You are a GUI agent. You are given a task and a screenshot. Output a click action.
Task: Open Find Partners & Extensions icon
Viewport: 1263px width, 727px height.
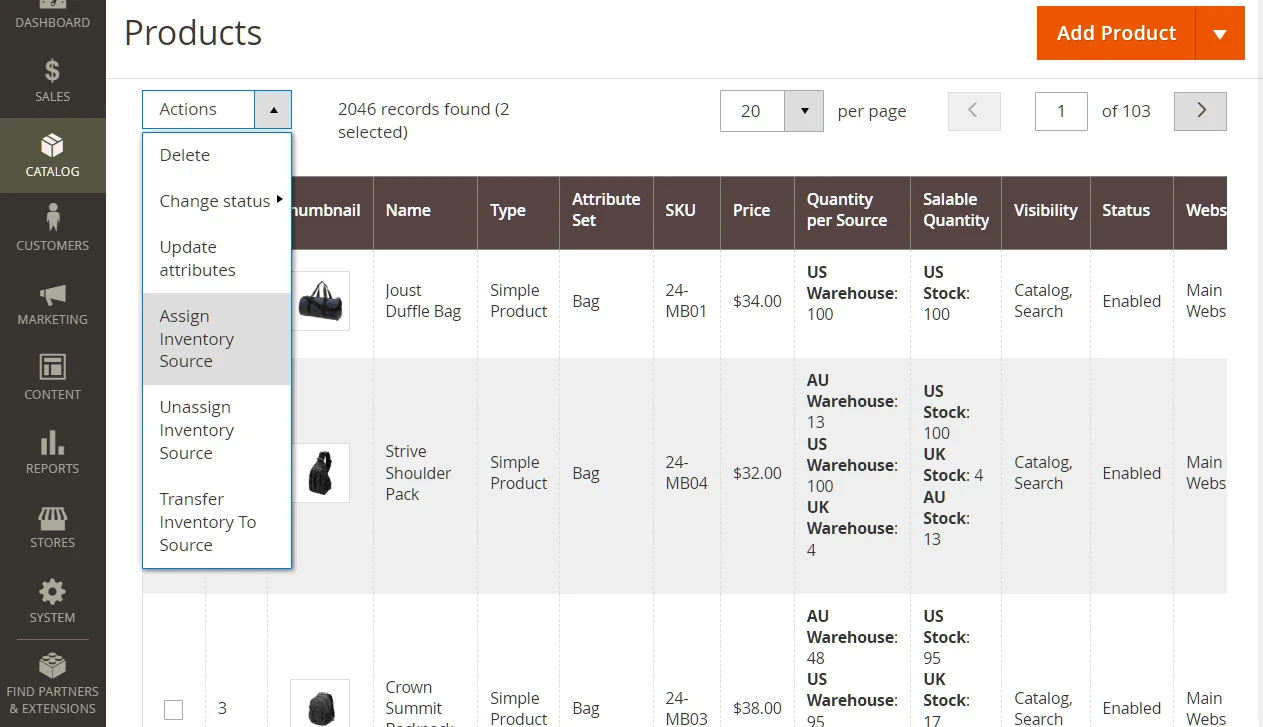pyautogui.click(x=52, y=666)
